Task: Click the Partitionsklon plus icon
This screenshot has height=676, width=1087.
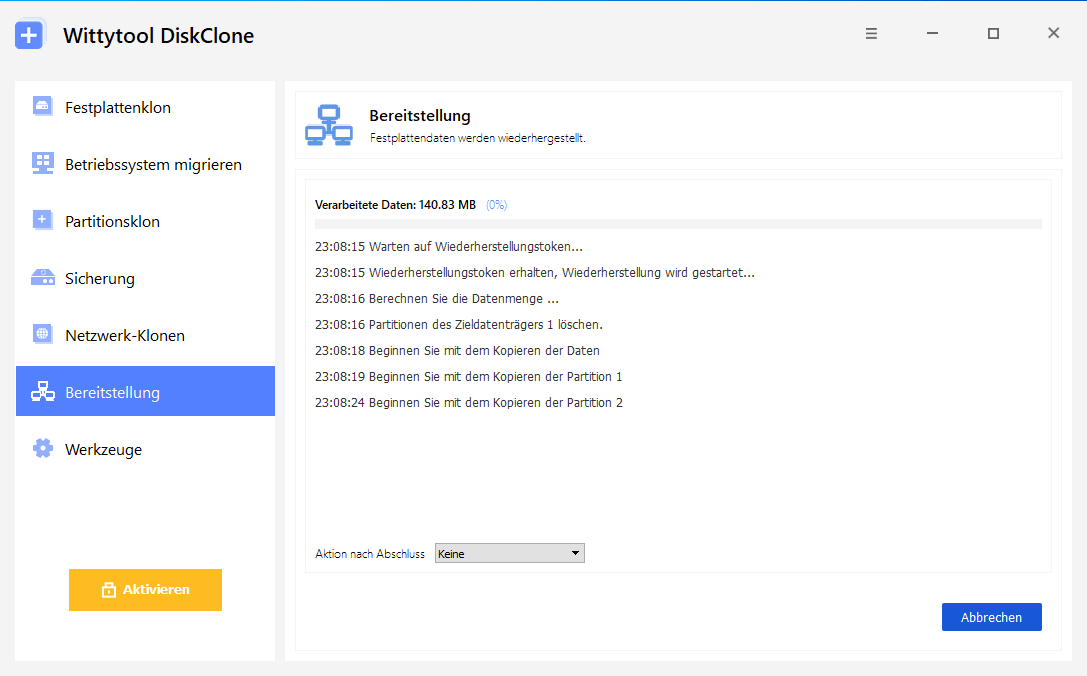Action: (x=42, y=220)
